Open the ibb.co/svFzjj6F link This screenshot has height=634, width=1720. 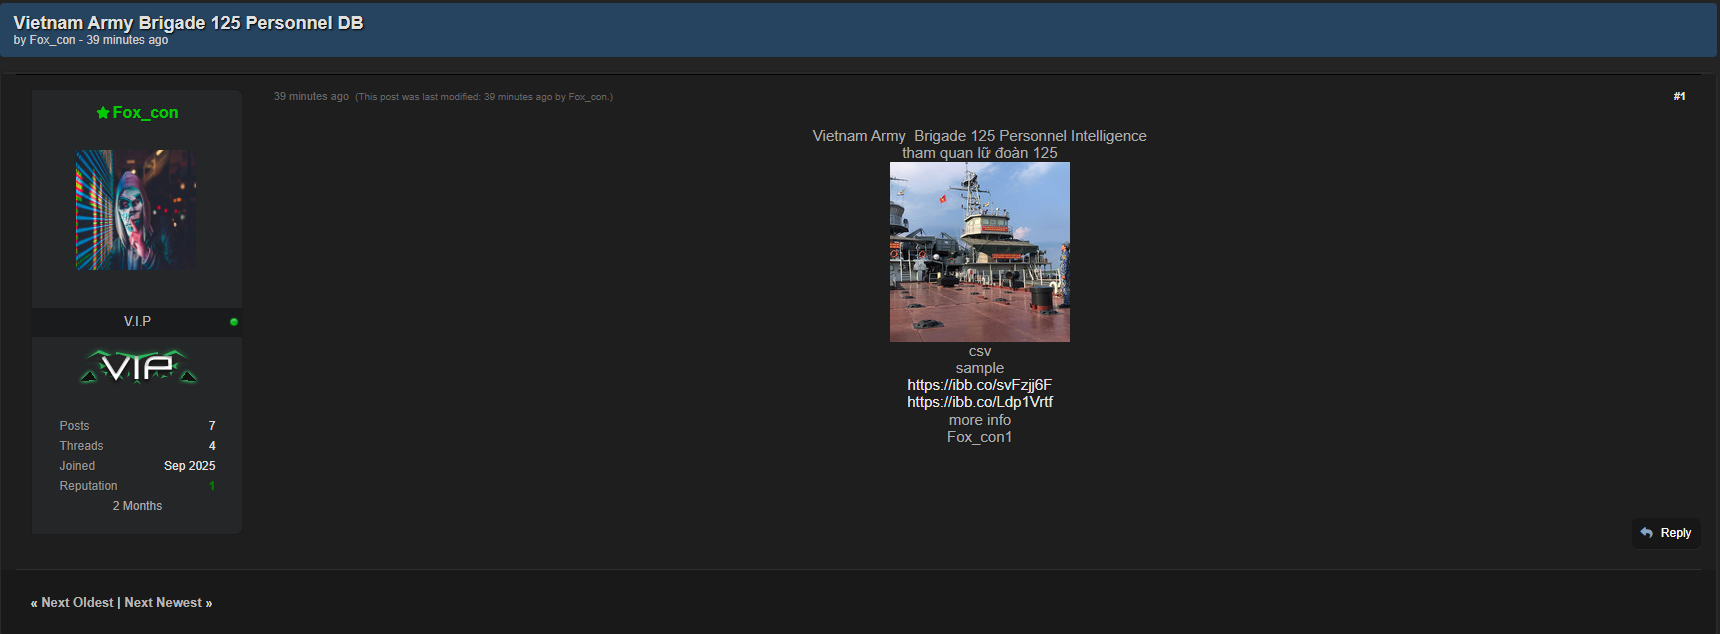pyautogui.click(x=979, y=385)
